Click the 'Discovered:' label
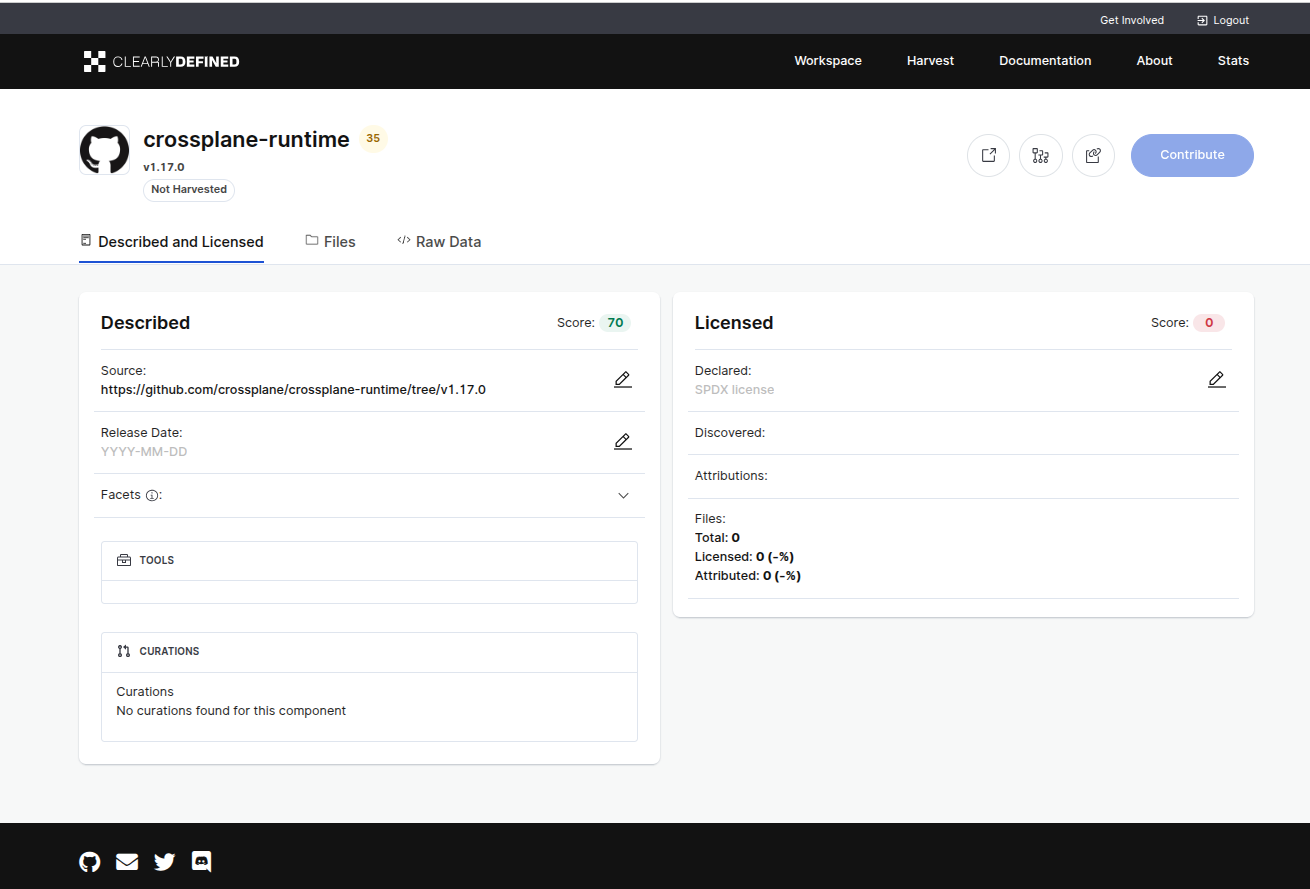The image size is (1310, 889). pos(730,433)
